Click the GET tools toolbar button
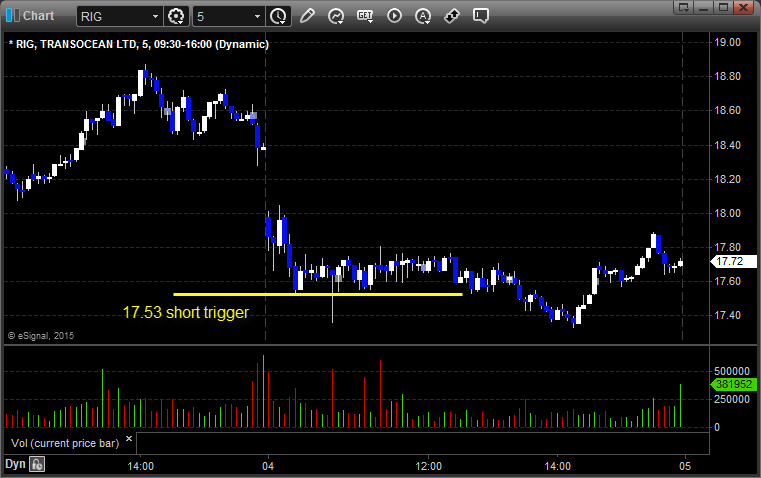The width and height of the screenshot is (761, 478). coord(365,16)
